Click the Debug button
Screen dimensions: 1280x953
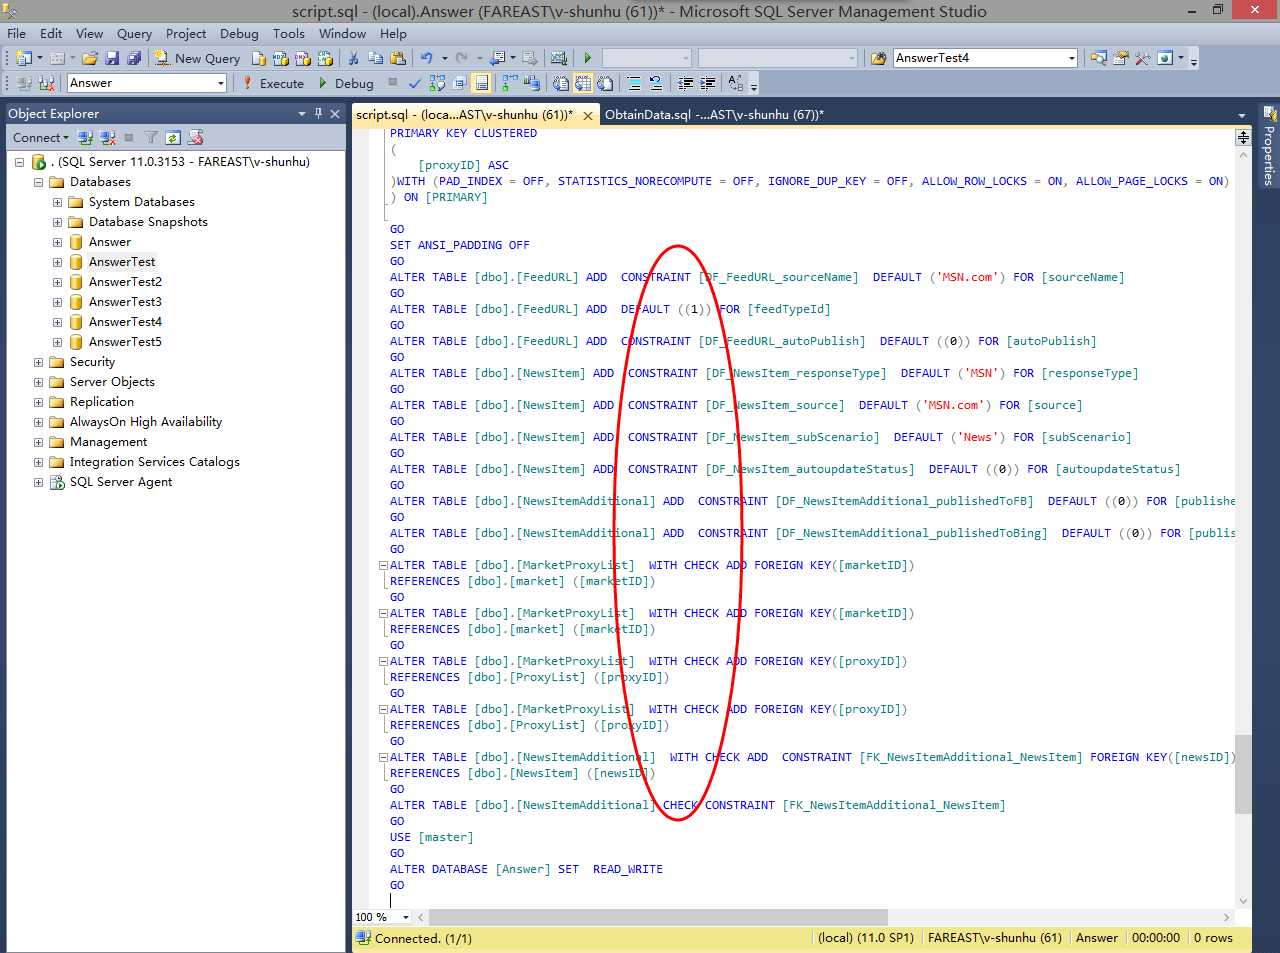coord(345,83)
